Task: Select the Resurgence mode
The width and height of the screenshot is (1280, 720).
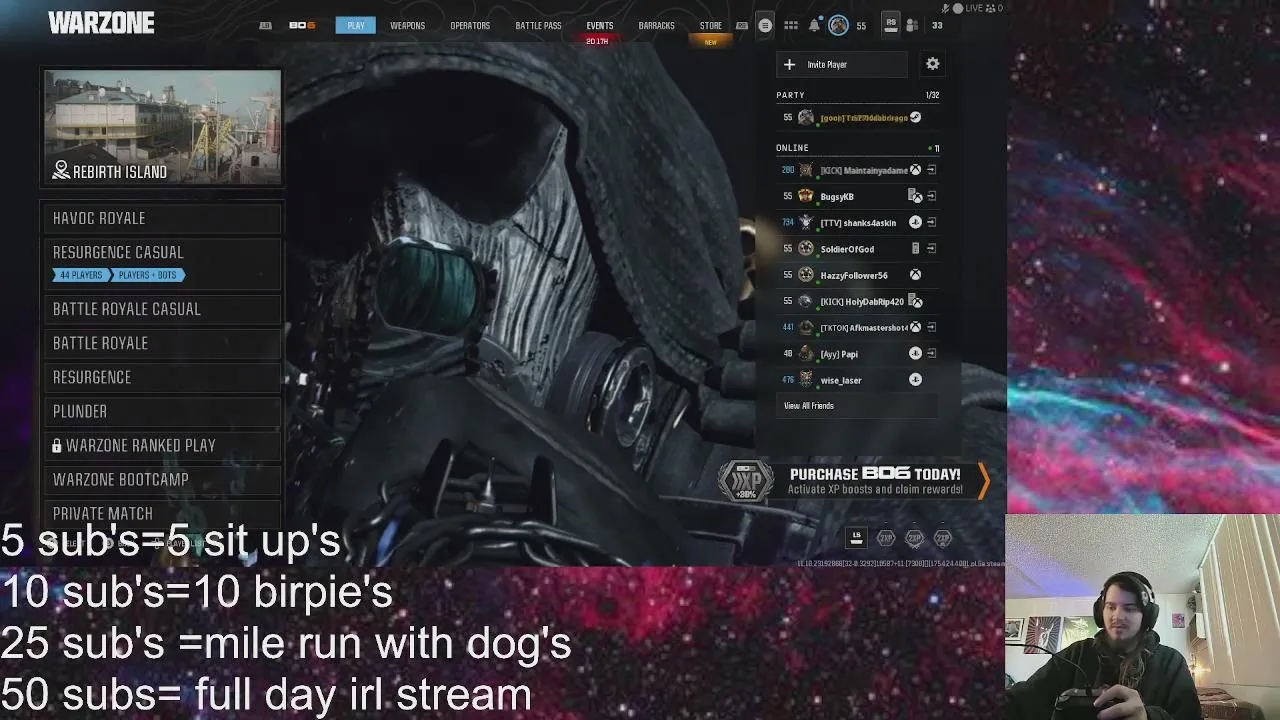Action: tap(162, 377)
